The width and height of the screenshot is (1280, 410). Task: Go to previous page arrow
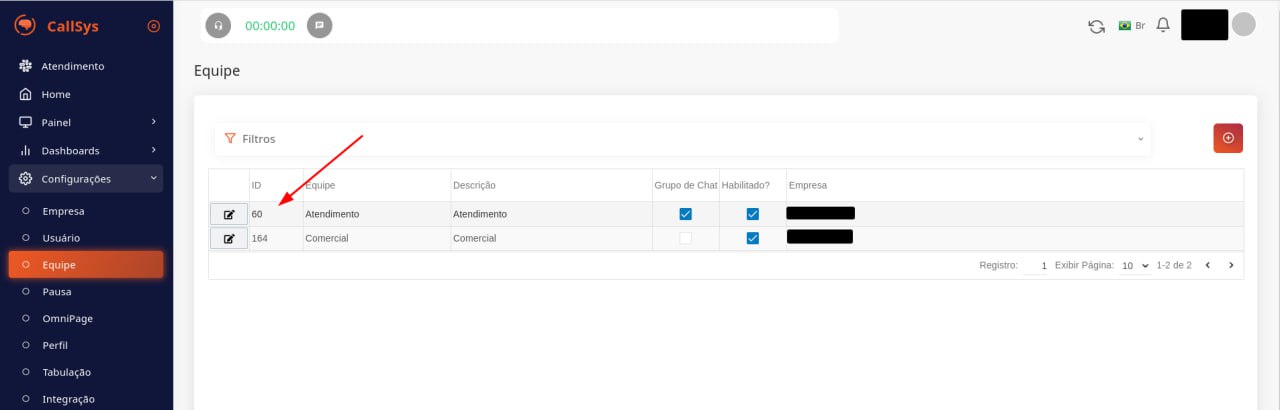click(1208, 265)
